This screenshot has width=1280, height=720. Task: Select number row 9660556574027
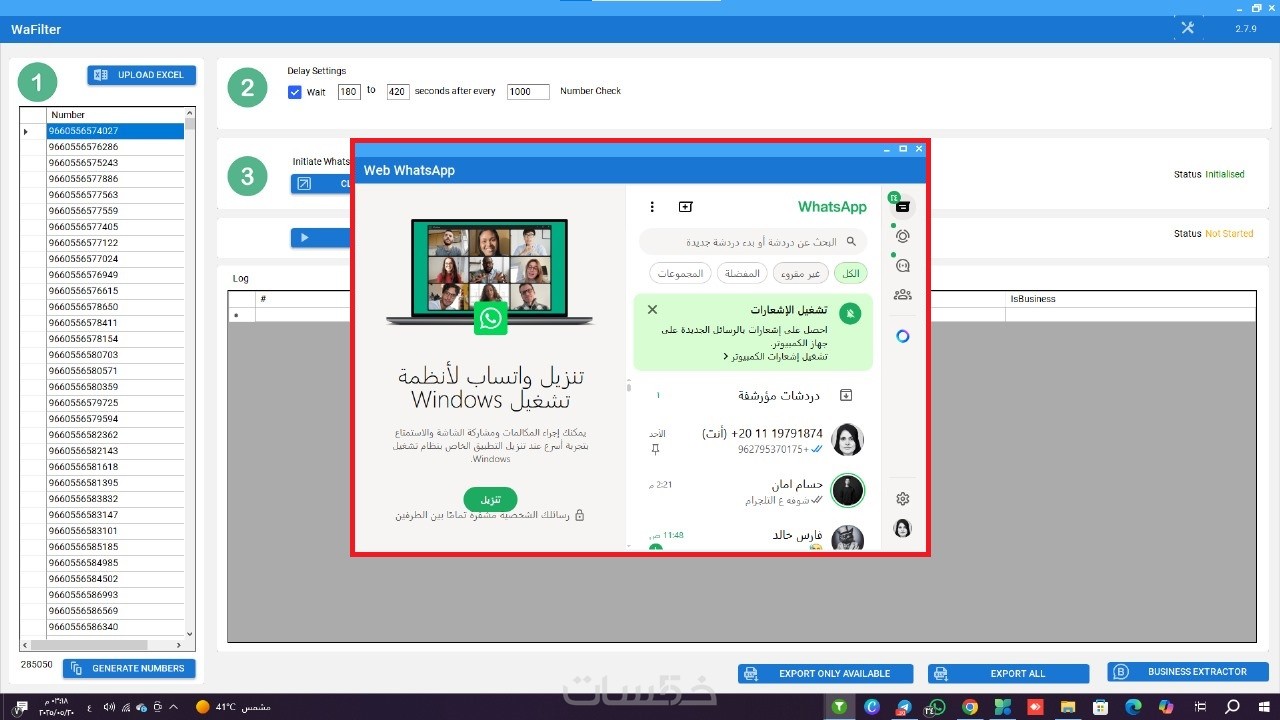(x=115, y=131)
